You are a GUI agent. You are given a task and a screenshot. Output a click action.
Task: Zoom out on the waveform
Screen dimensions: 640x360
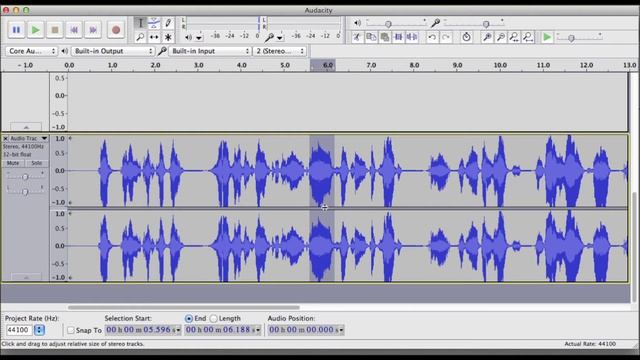[500, 37]
